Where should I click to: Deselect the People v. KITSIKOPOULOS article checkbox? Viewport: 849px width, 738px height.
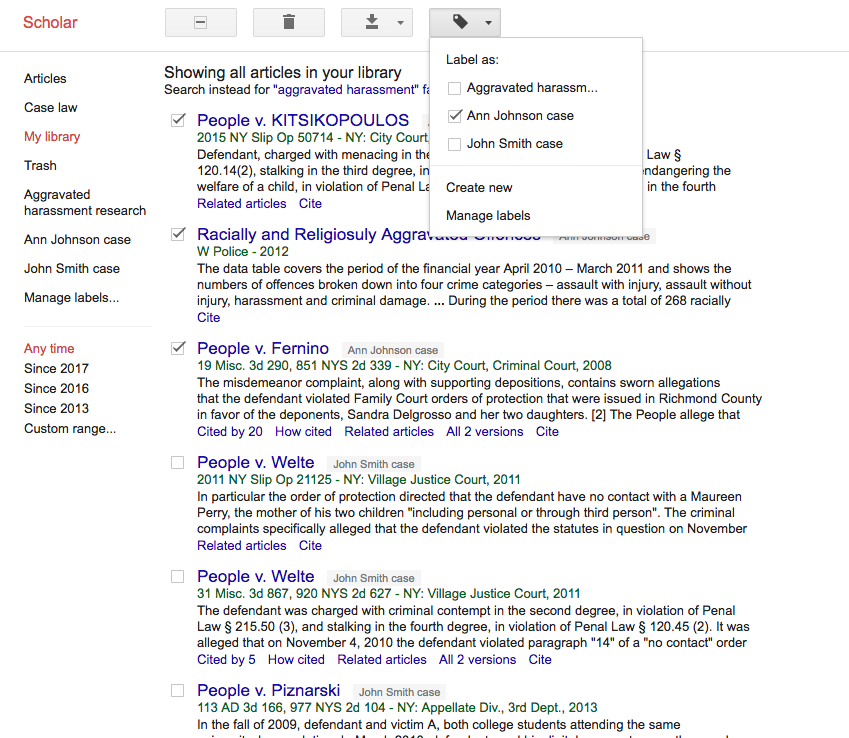tap(177, 119)
